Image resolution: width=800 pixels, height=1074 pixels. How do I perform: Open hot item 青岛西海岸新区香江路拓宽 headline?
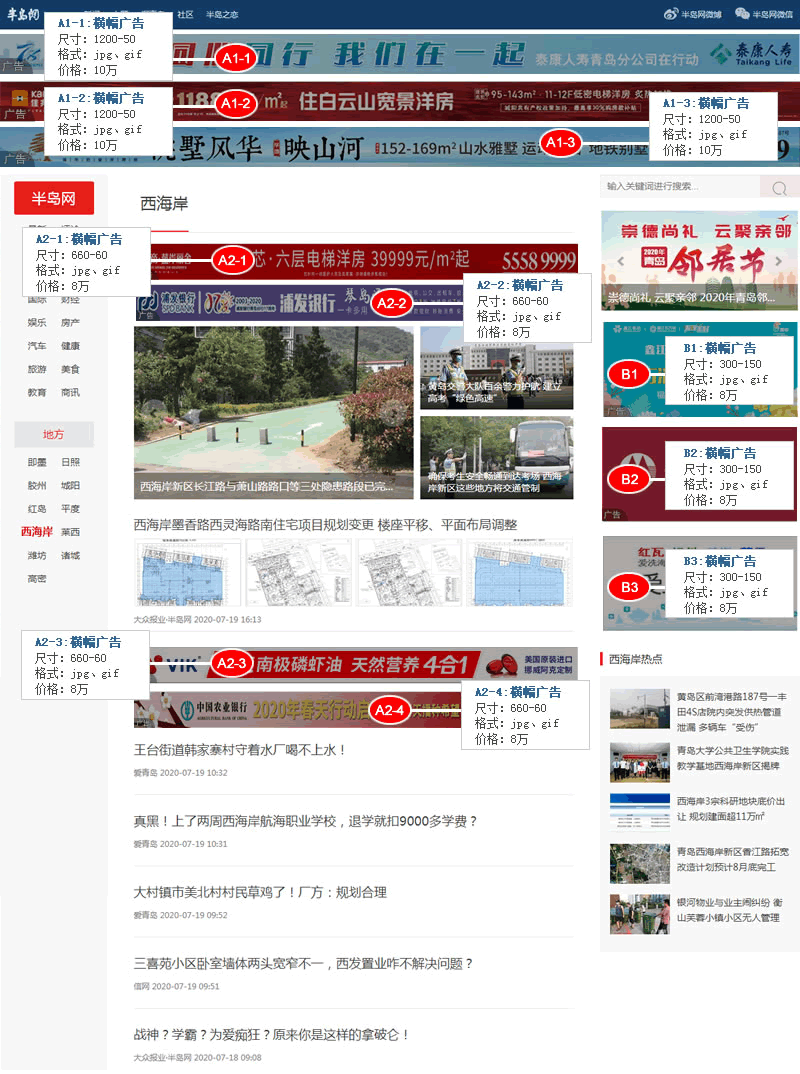tap(732, 860)
